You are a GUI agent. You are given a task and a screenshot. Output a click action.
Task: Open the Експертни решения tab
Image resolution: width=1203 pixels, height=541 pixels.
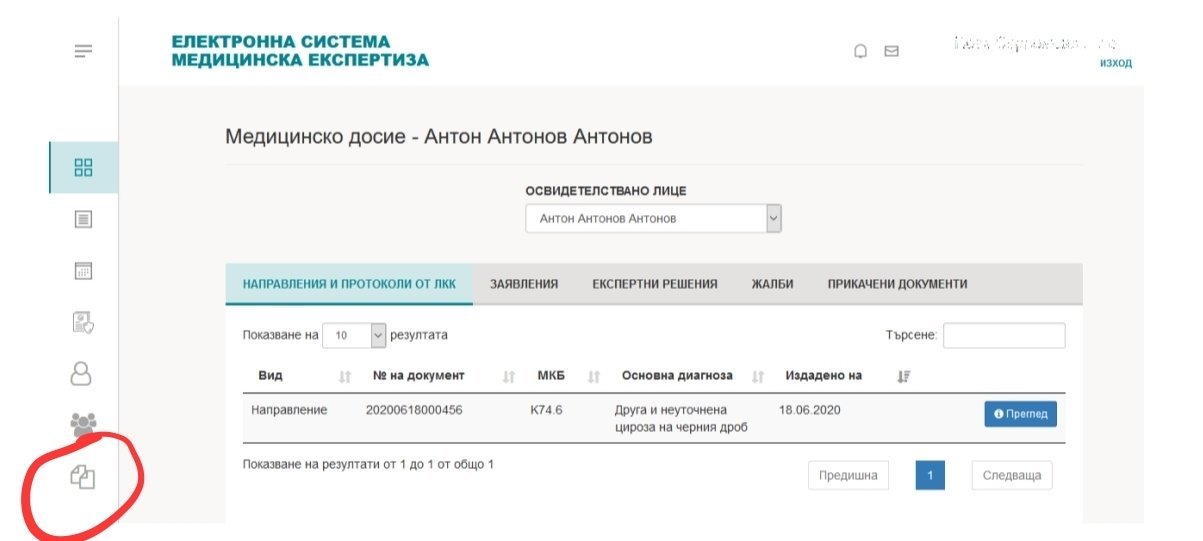654,284
